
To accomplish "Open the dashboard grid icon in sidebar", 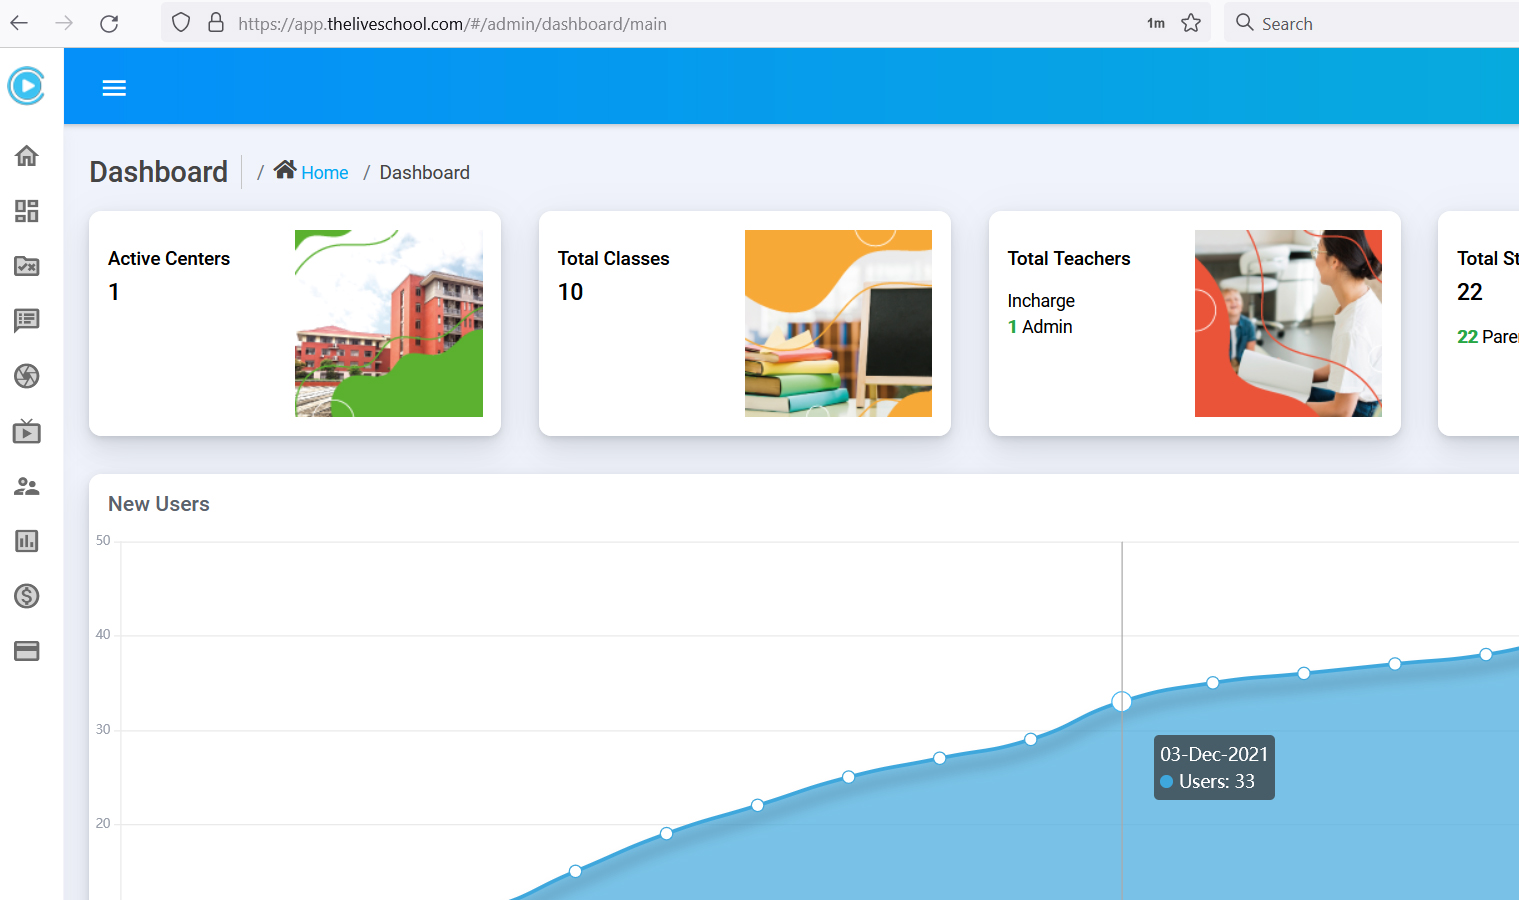I will click(x=27, y=211).
